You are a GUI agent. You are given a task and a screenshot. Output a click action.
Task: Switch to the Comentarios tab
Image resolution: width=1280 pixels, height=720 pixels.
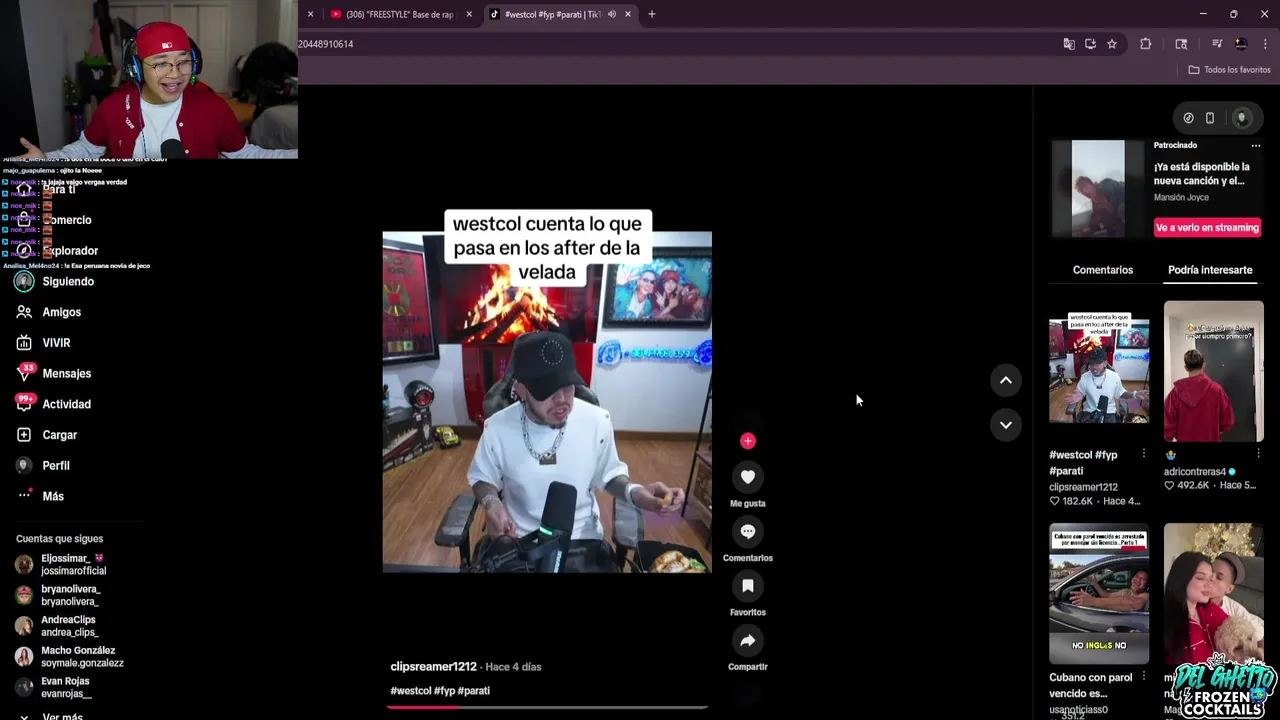[1103, 270]
